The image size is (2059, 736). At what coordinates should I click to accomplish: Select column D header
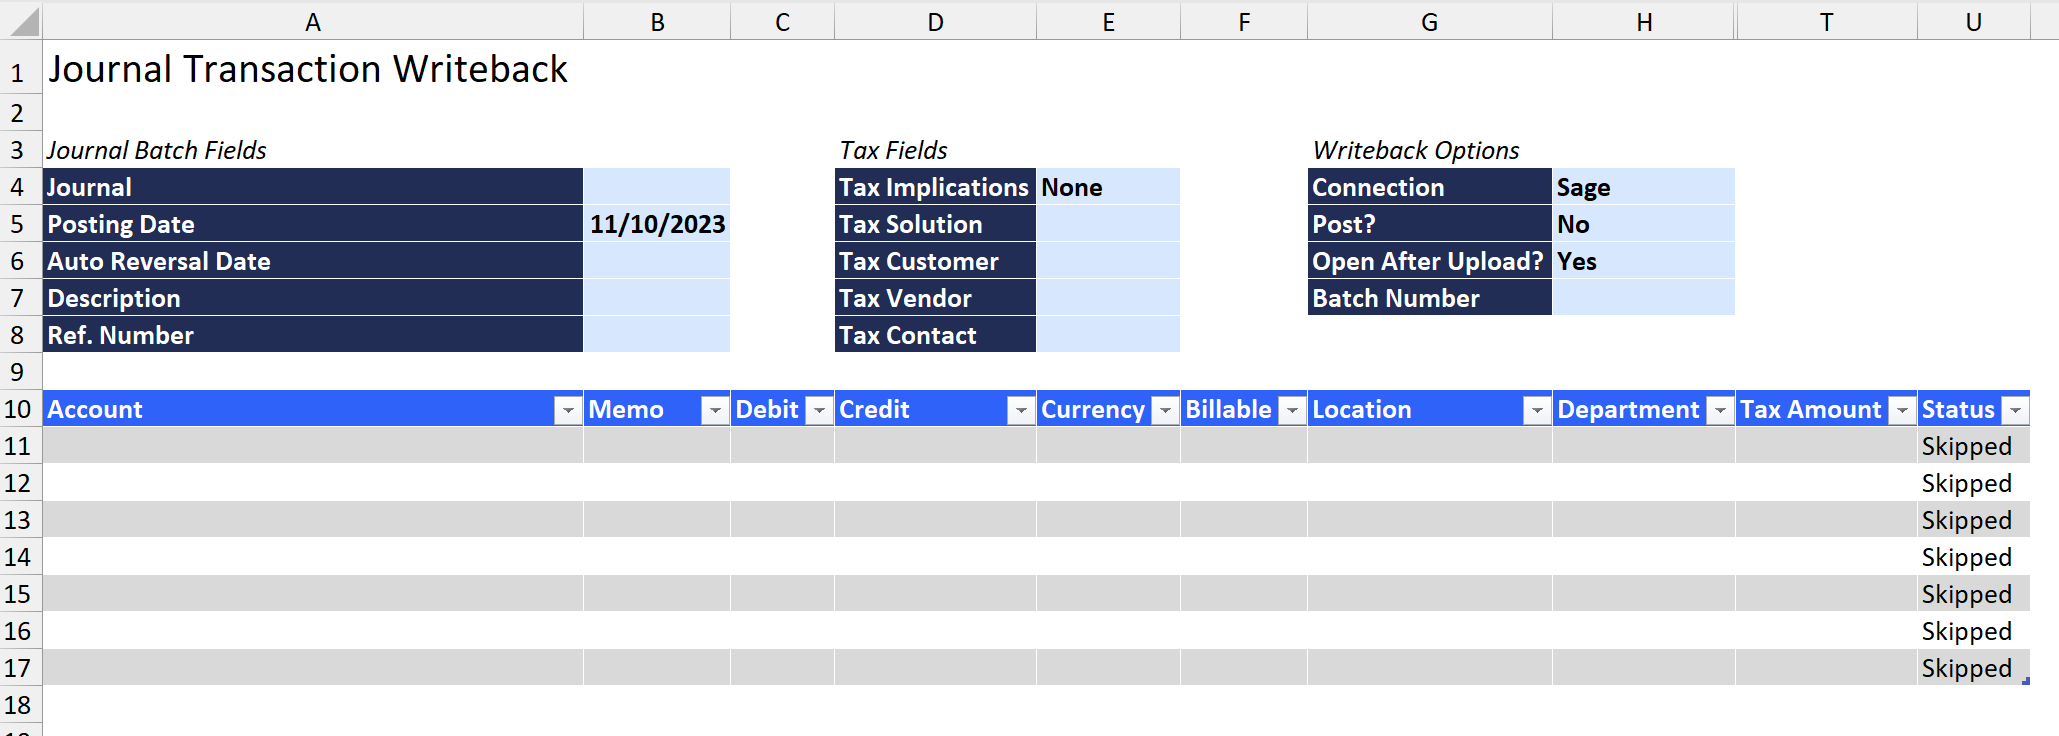935,22
